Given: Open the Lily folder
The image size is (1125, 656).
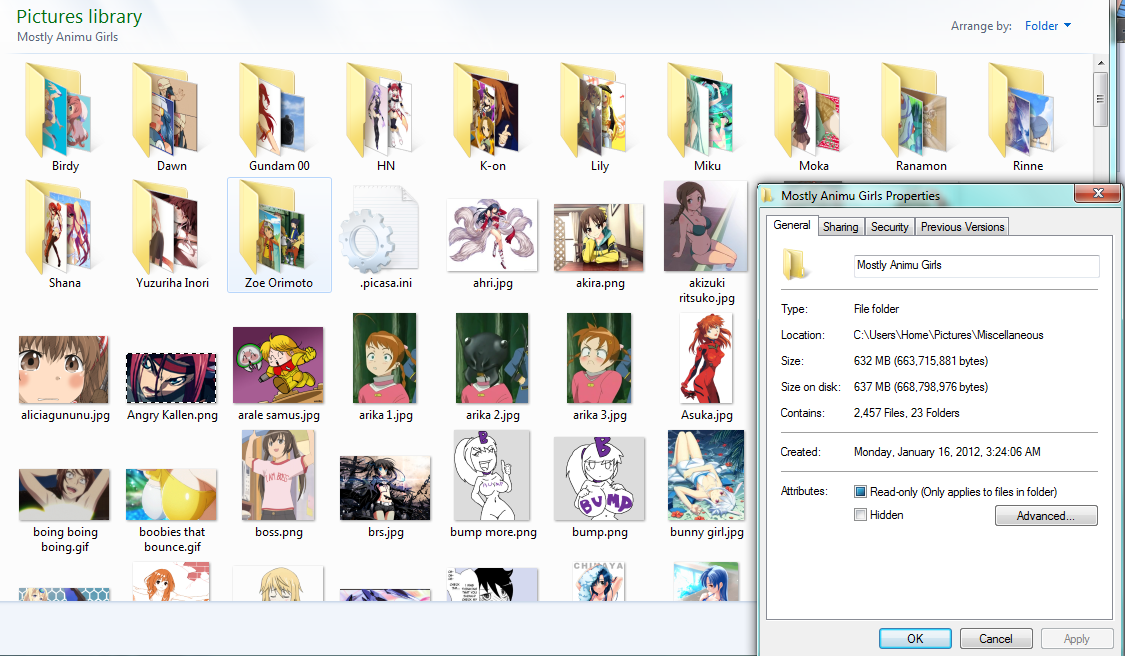Looking at the screenshot, I should [593, 110].
